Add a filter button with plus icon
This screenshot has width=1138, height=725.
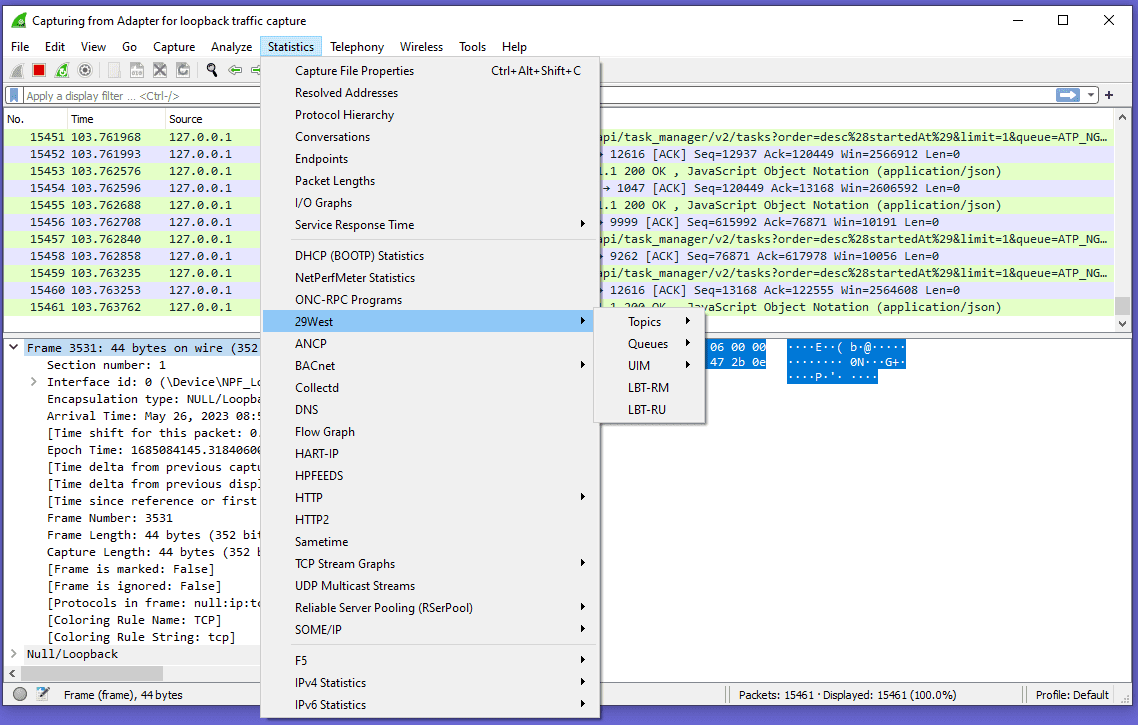click(1109, 95)
